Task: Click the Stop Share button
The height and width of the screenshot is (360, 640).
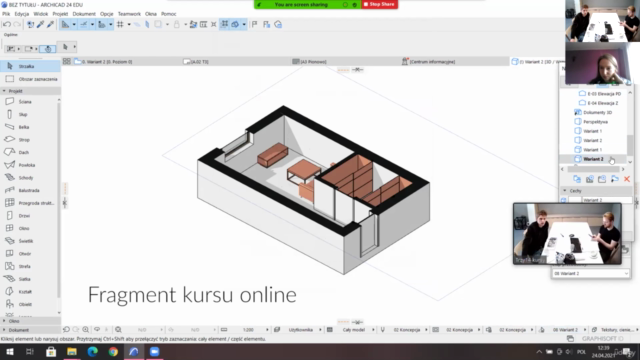Action: tap(380, 4)
